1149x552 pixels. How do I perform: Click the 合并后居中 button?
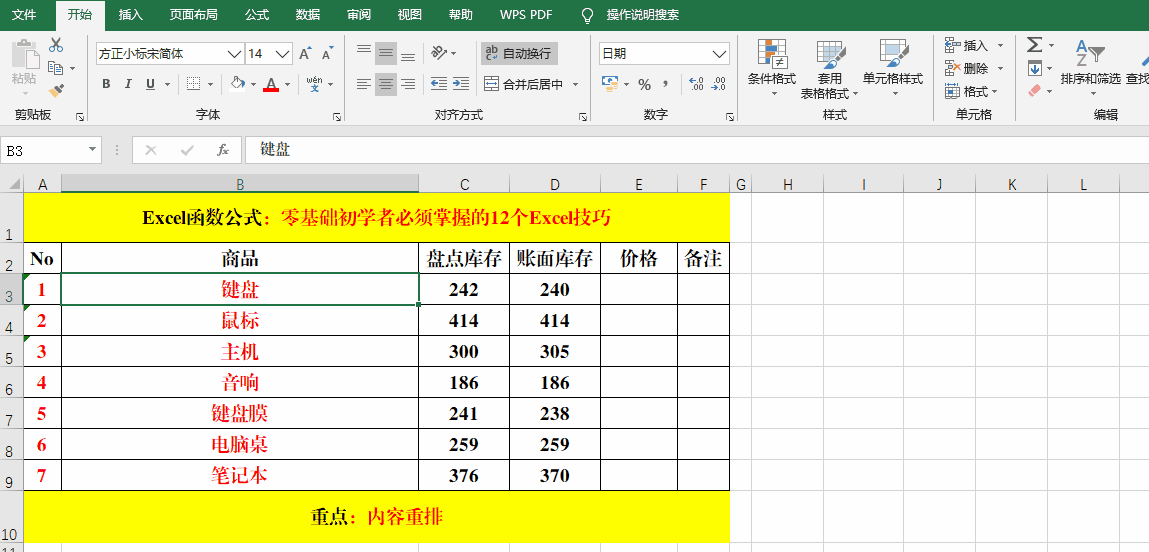click(x=524, y=84)
